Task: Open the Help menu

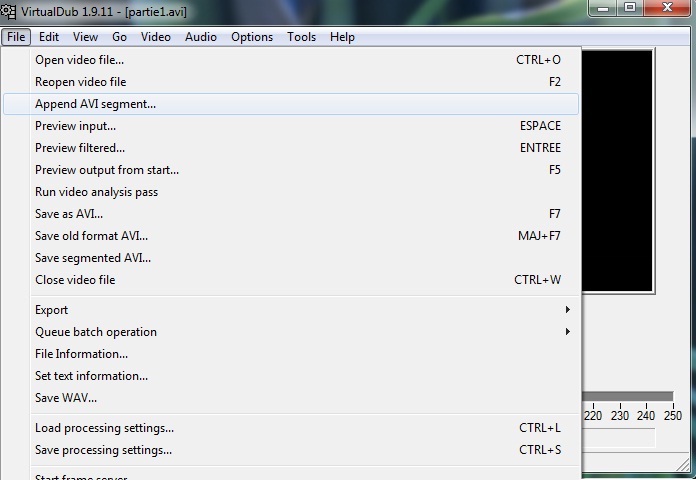Action: (x=342, y=37)
